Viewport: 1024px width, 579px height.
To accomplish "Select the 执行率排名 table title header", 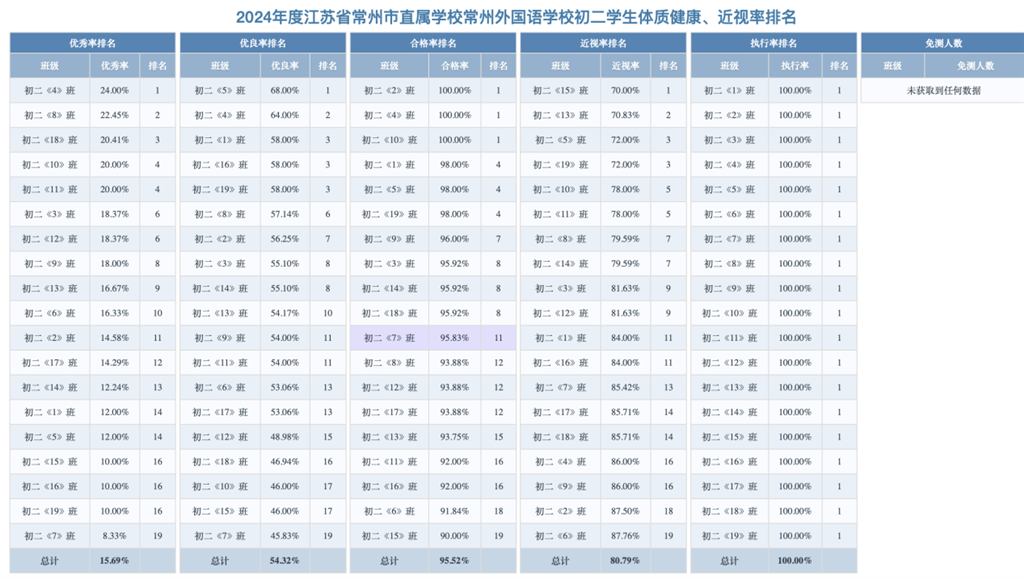I will 773,43.
